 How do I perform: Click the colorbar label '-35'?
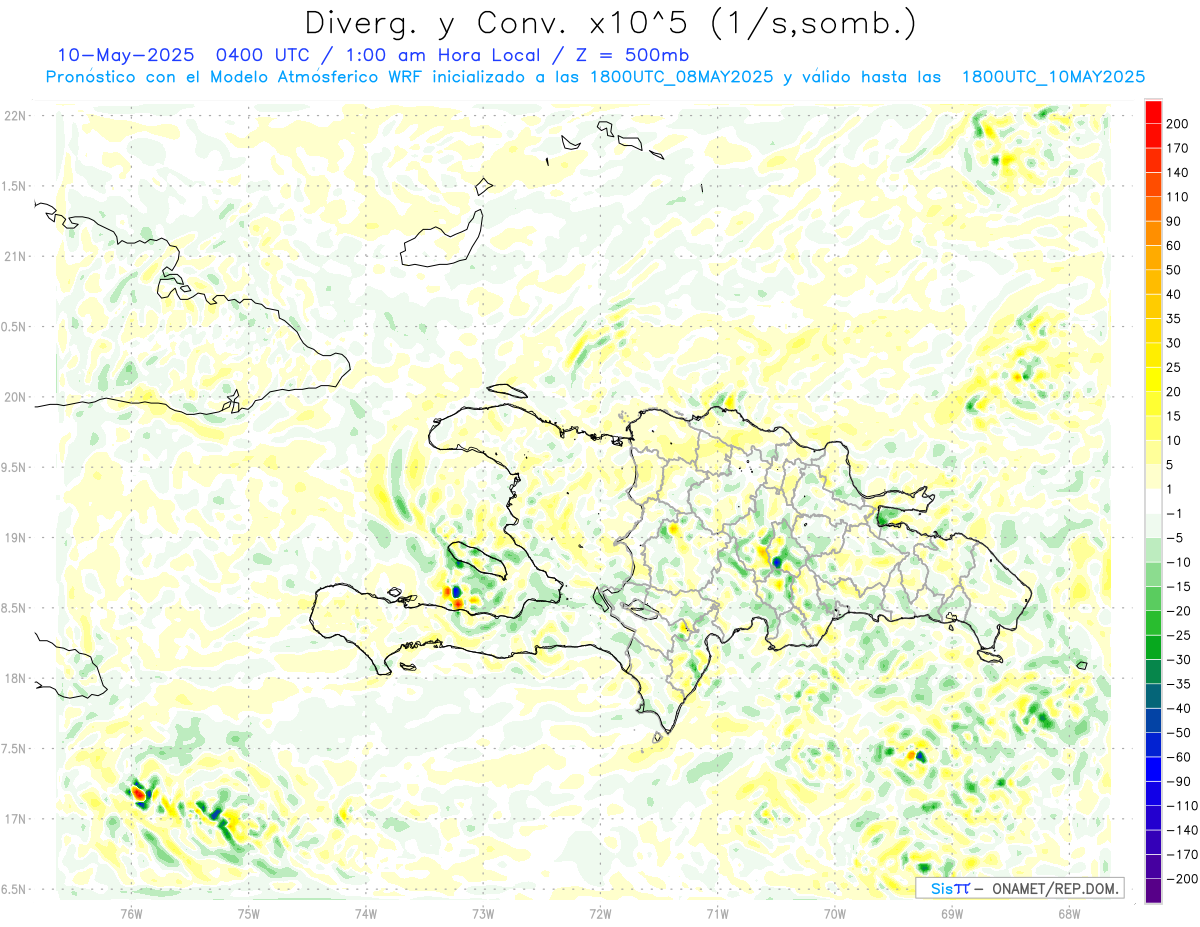click(1178, 684)
